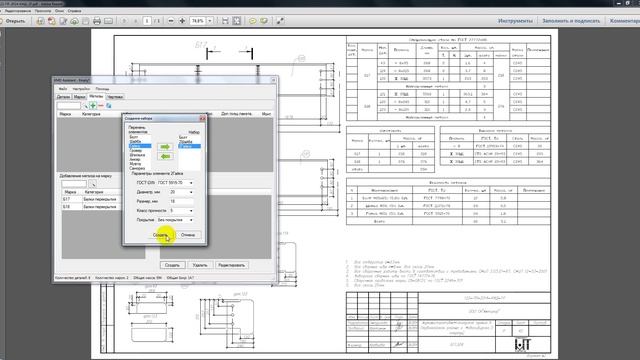
Task: Click the zoom out minus icon in Reader
Action: click(171, 21)
